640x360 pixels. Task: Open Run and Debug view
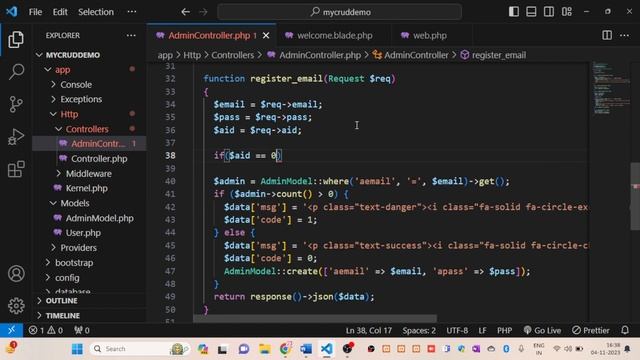(16, 137)
